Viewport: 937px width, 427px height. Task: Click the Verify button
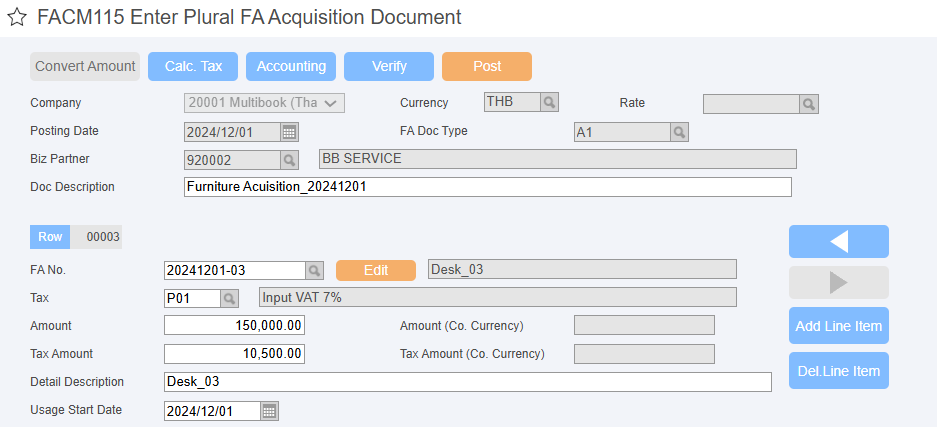tap(389, 66)
